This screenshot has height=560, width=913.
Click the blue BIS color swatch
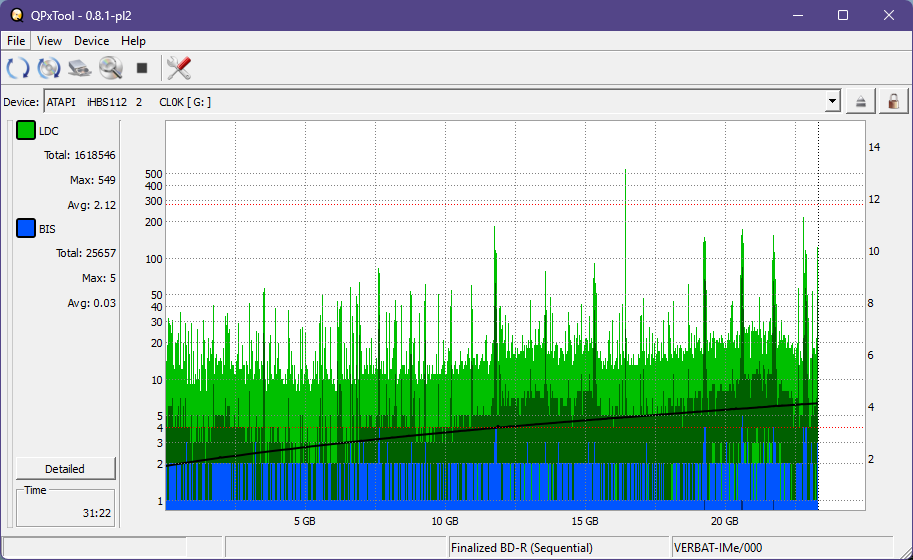coord(26,228)
